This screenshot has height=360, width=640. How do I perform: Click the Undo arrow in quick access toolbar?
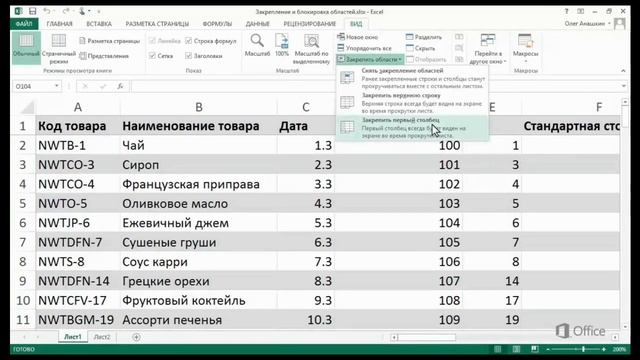click(47, 11)
